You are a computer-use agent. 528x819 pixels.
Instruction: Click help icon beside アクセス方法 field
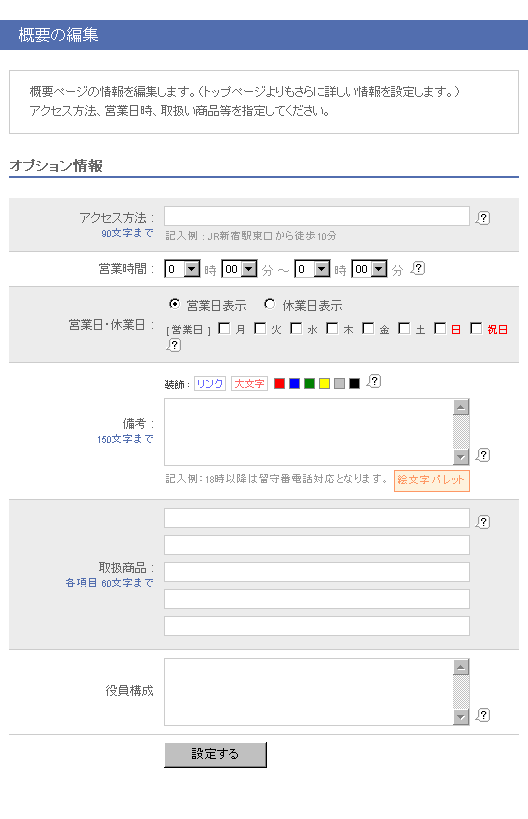coord(483,218)
